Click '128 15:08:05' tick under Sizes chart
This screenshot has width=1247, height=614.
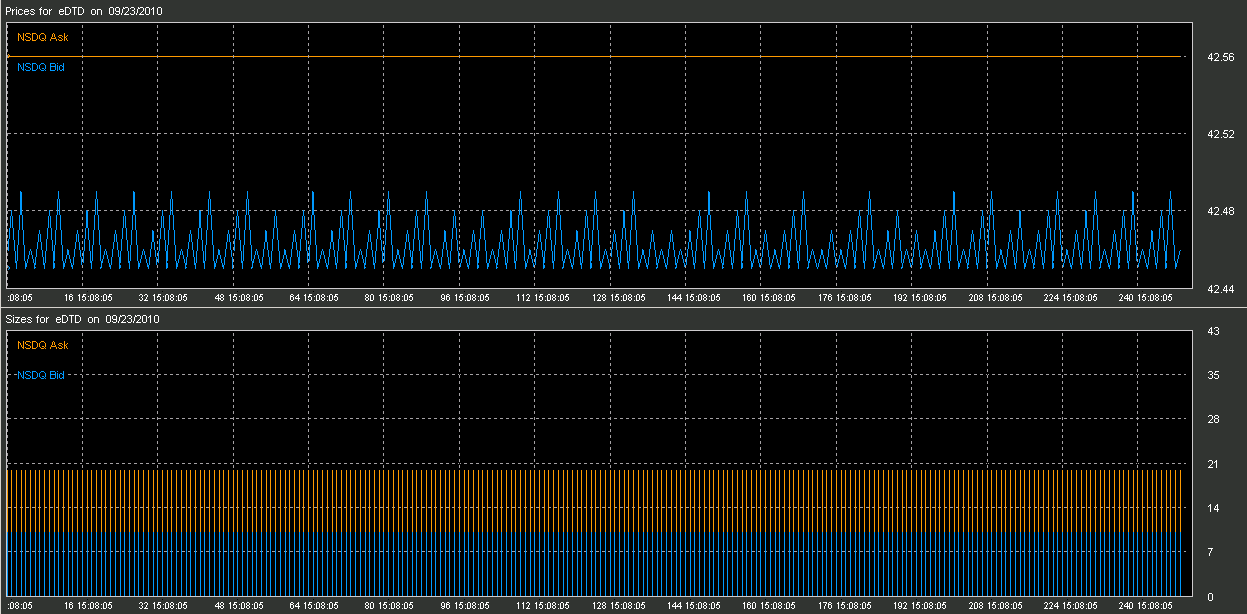pos(618,606)
